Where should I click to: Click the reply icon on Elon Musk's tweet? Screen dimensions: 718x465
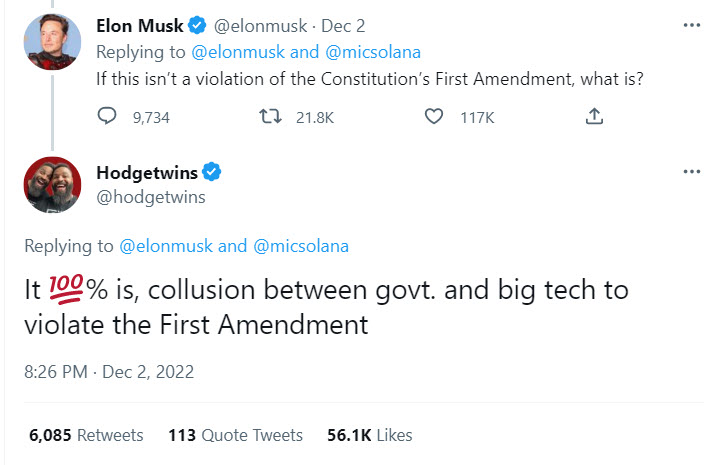[x=107, y=117]
